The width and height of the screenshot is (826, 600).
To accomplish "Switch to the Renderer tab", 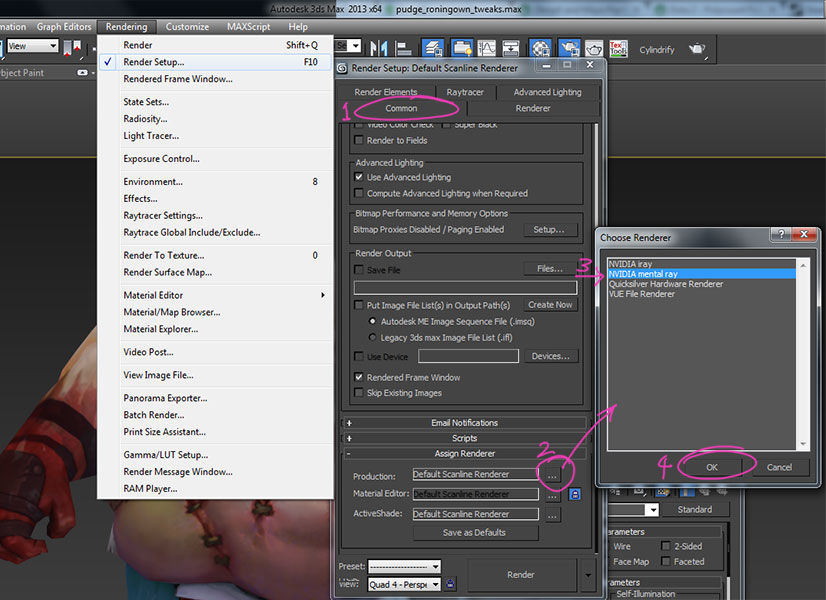I will point(533,108).
